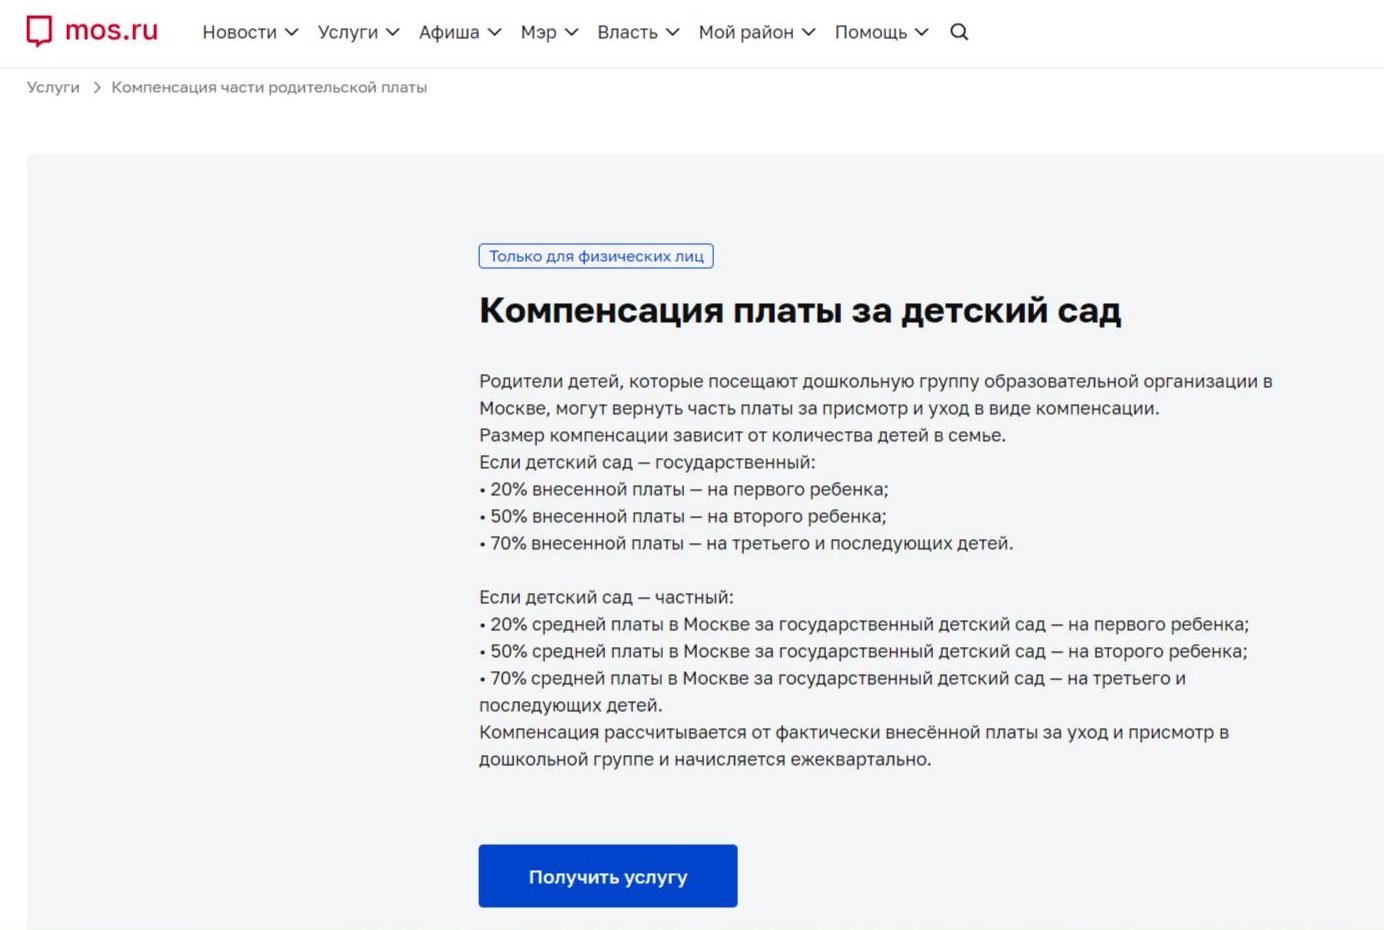The height and width of the screenshot is (930, 1384).
Task: Open the Новости menu
Action: coord(250,32)
